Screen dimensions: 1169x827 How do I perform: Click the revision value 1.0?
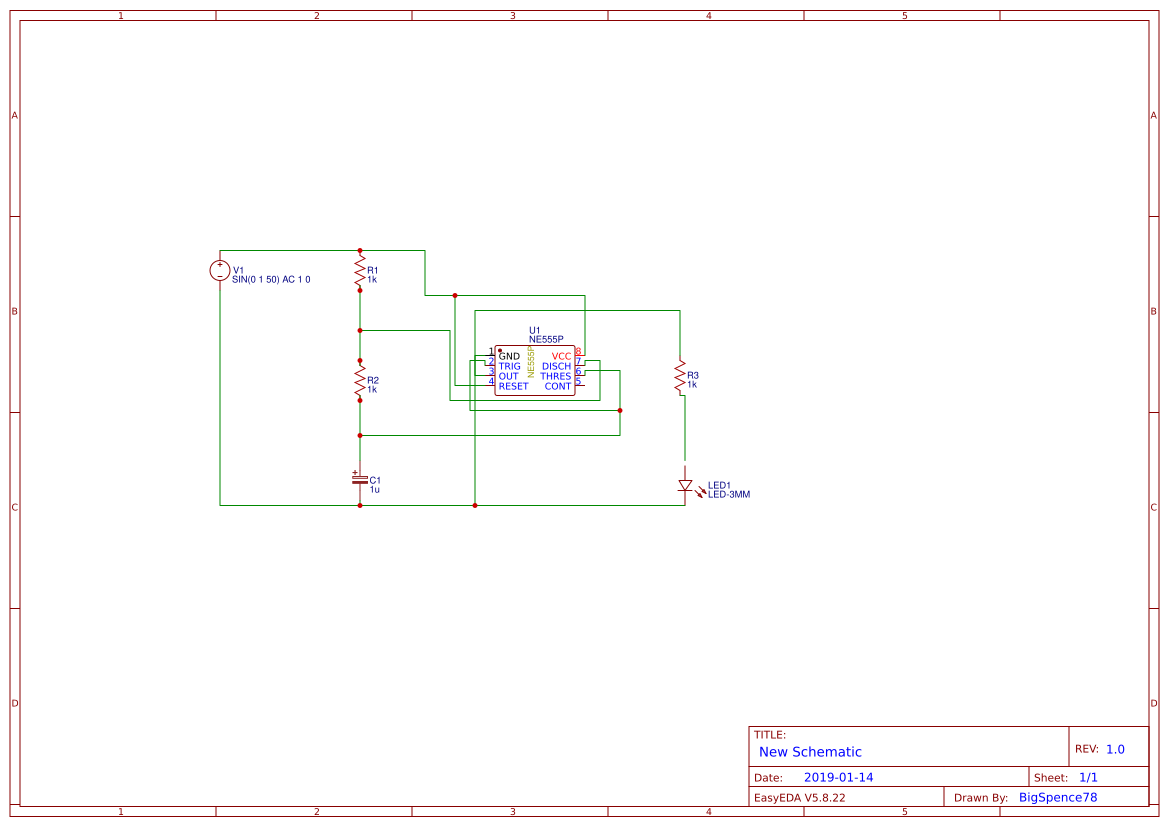pos(1115,749)
